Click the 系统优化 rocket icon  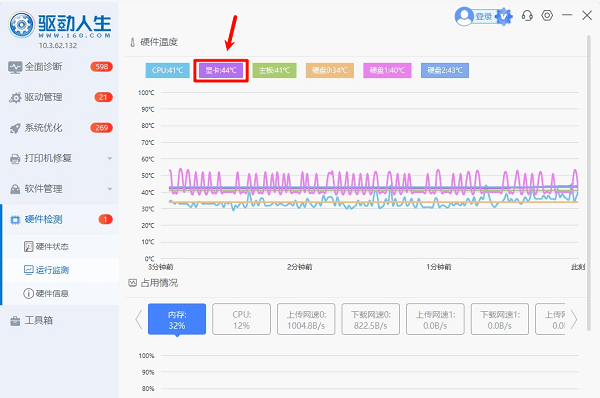(x=15, y=128)
